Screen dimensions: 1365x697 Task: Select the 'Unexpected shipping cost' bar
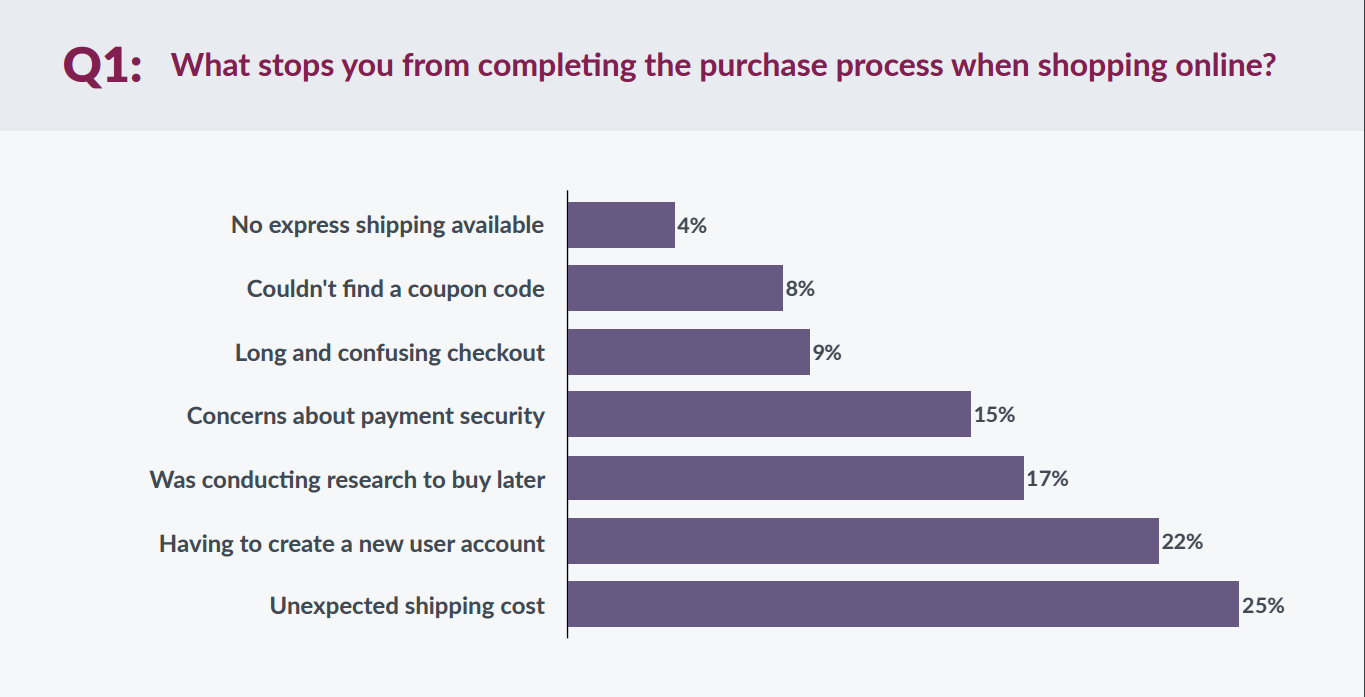(903, 604)
